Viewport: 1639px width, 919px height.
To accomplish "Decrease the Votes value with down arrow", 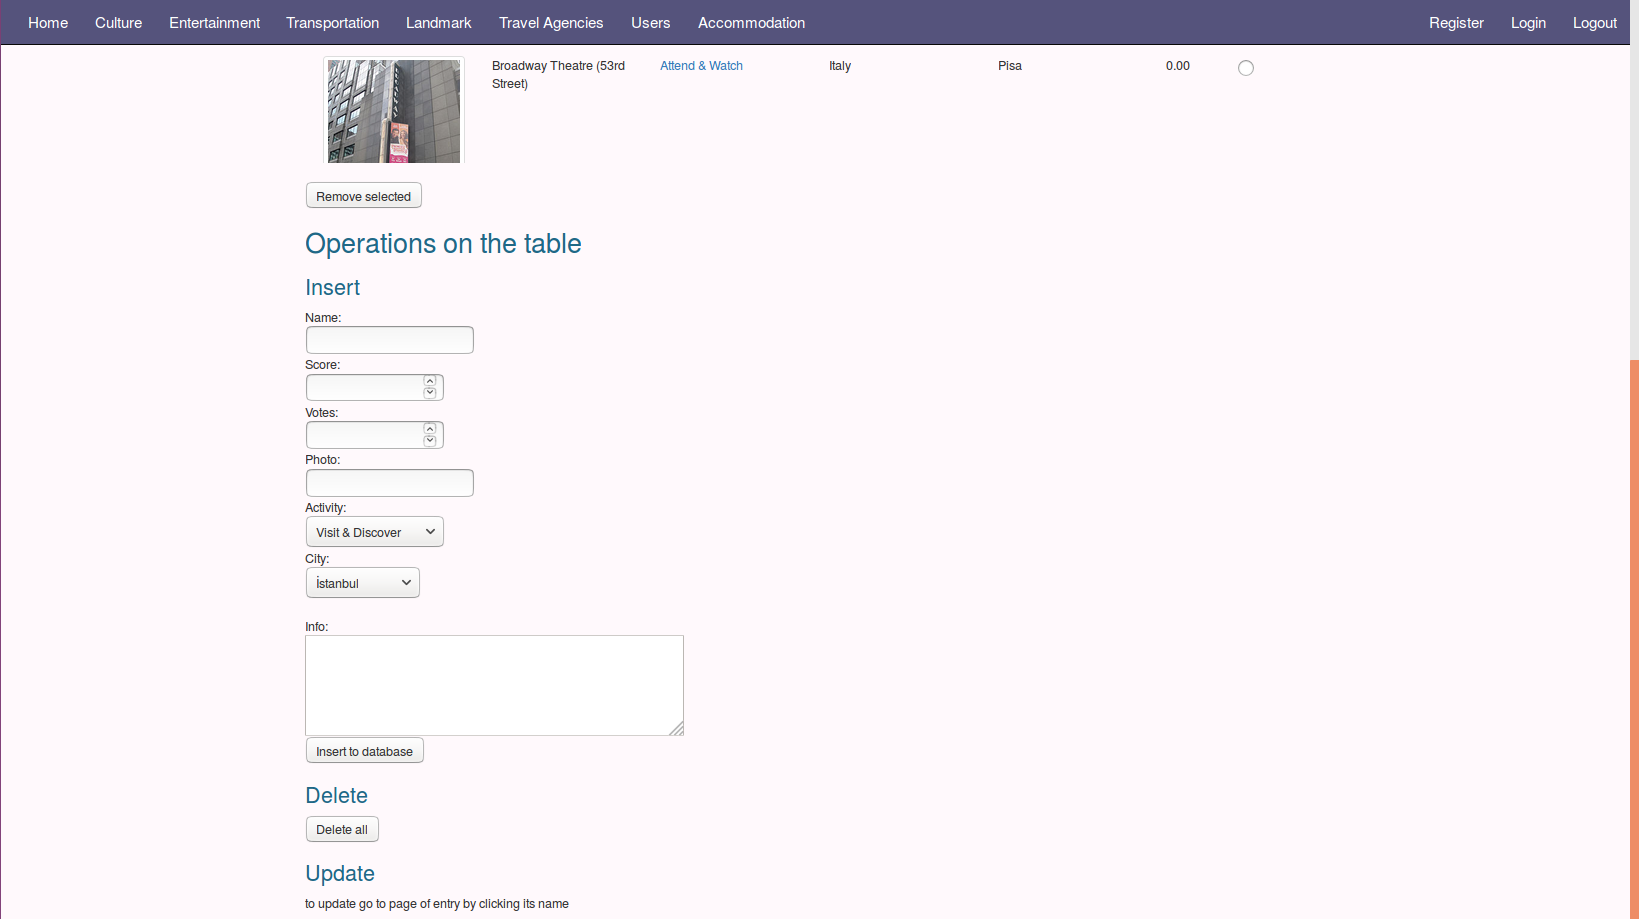I will [x=430, y=441].
